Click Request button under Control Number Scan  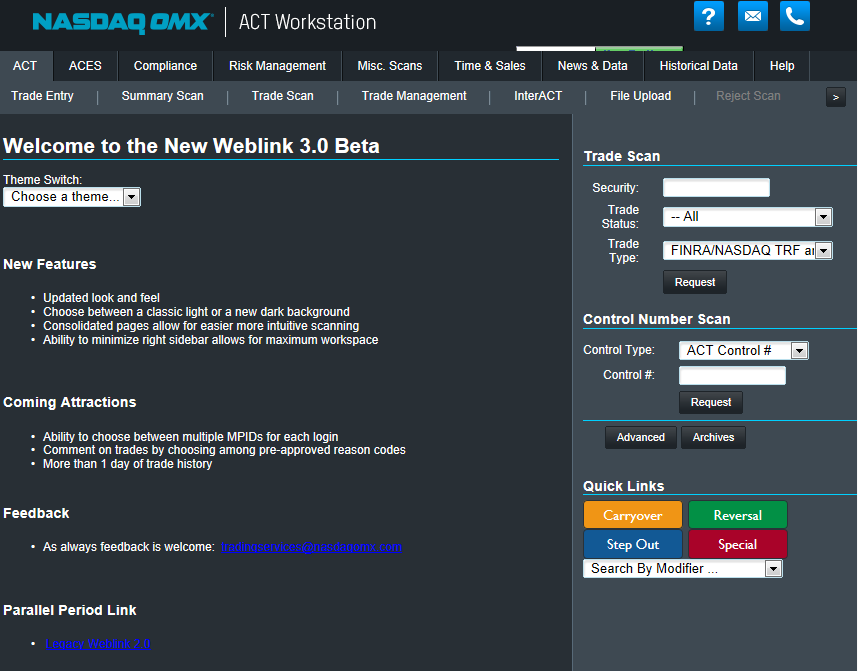point(711,402)
